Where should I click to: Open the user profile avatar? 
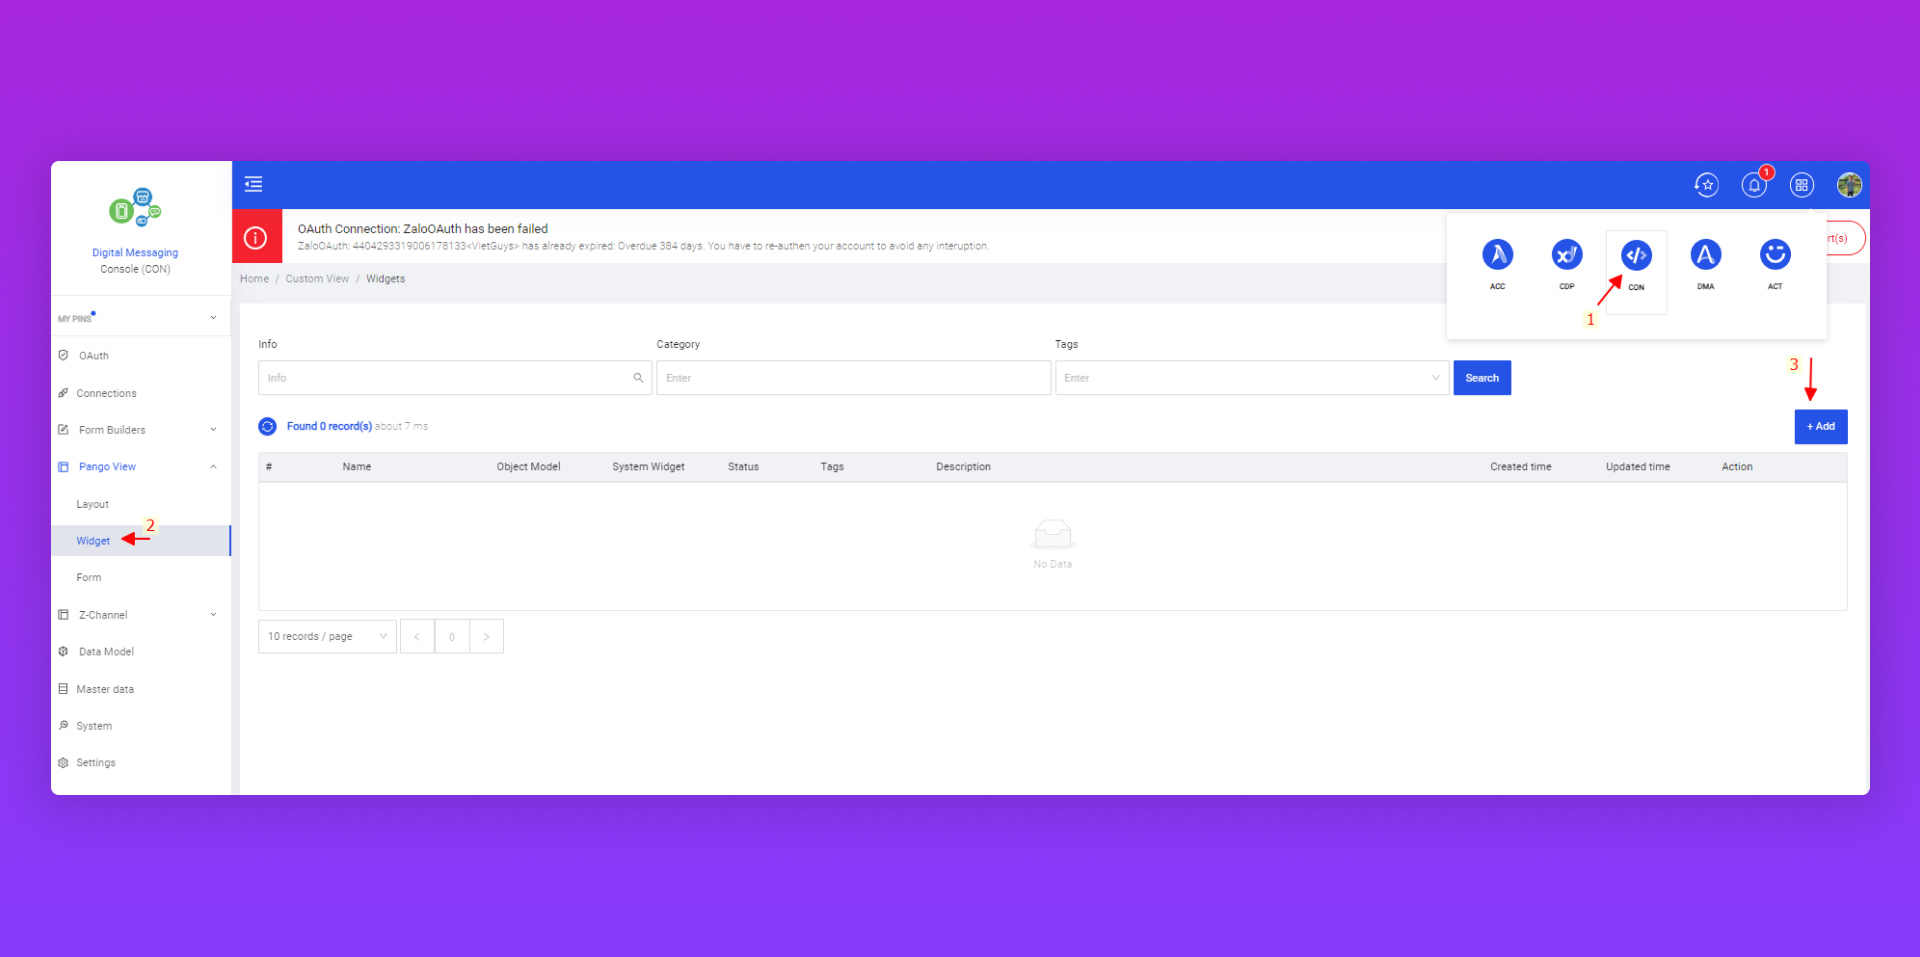pyautogui.click(x=1848, y=185)
